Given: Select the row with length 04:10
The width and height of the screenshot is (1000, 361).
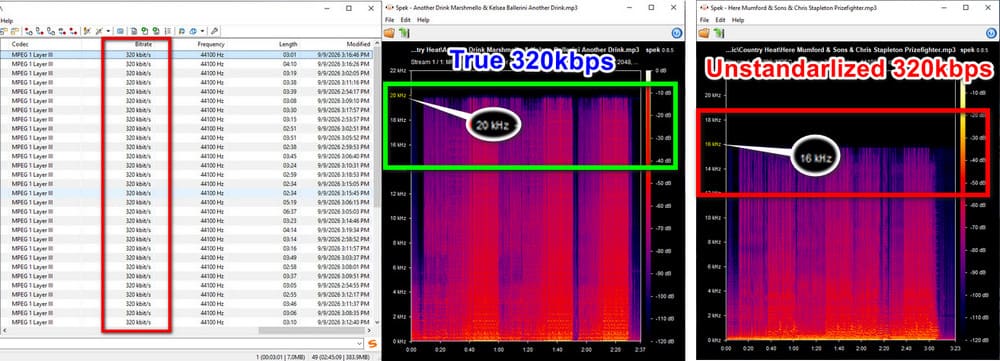Looking at the screenshot, I should pyautogui.click(x=186, y=64).
